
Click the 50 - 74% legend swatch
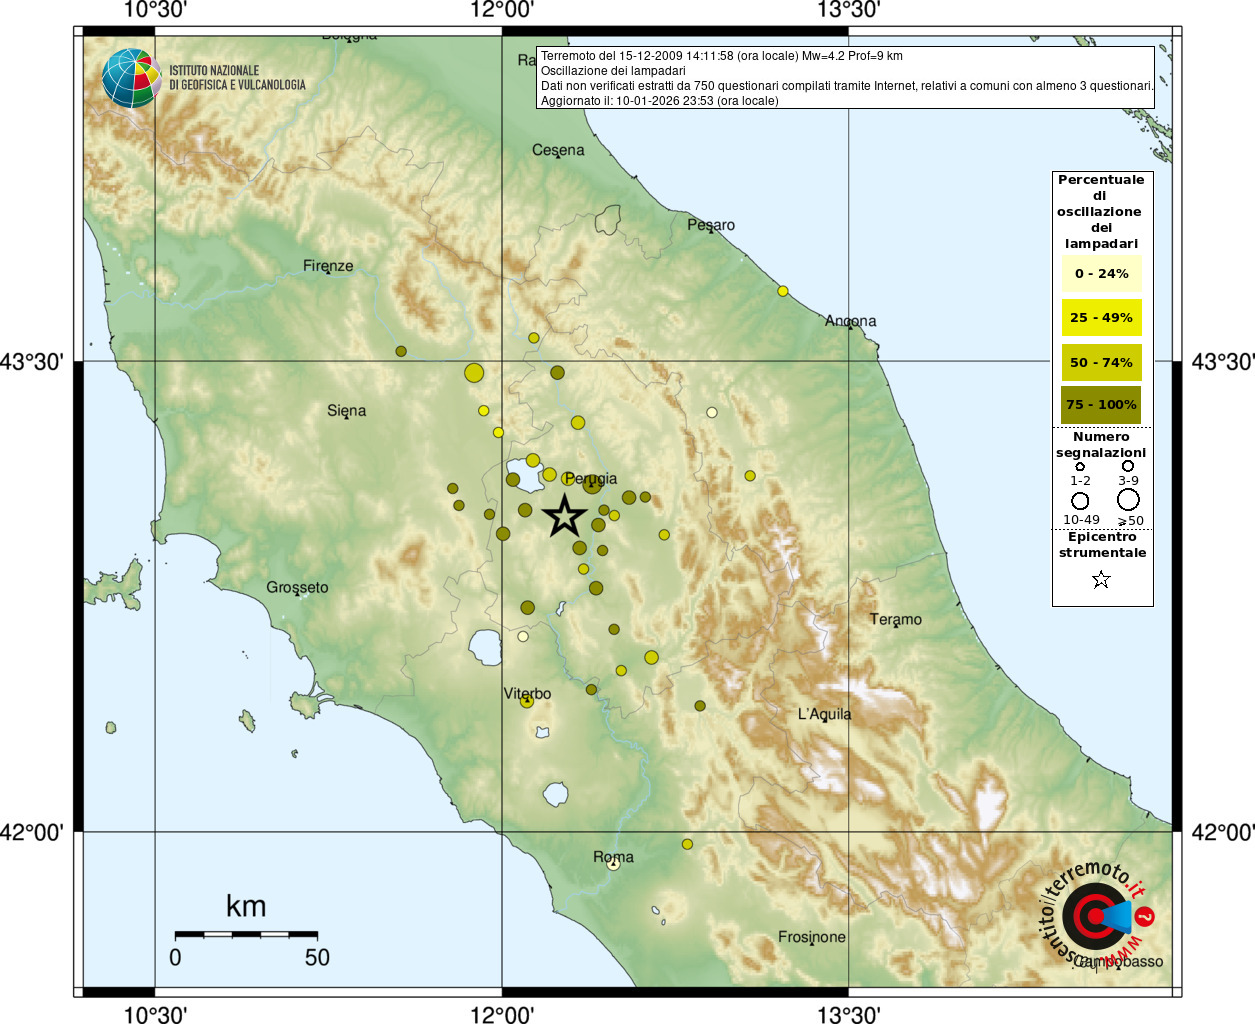pyautogui.click(x=1101, y=362)
